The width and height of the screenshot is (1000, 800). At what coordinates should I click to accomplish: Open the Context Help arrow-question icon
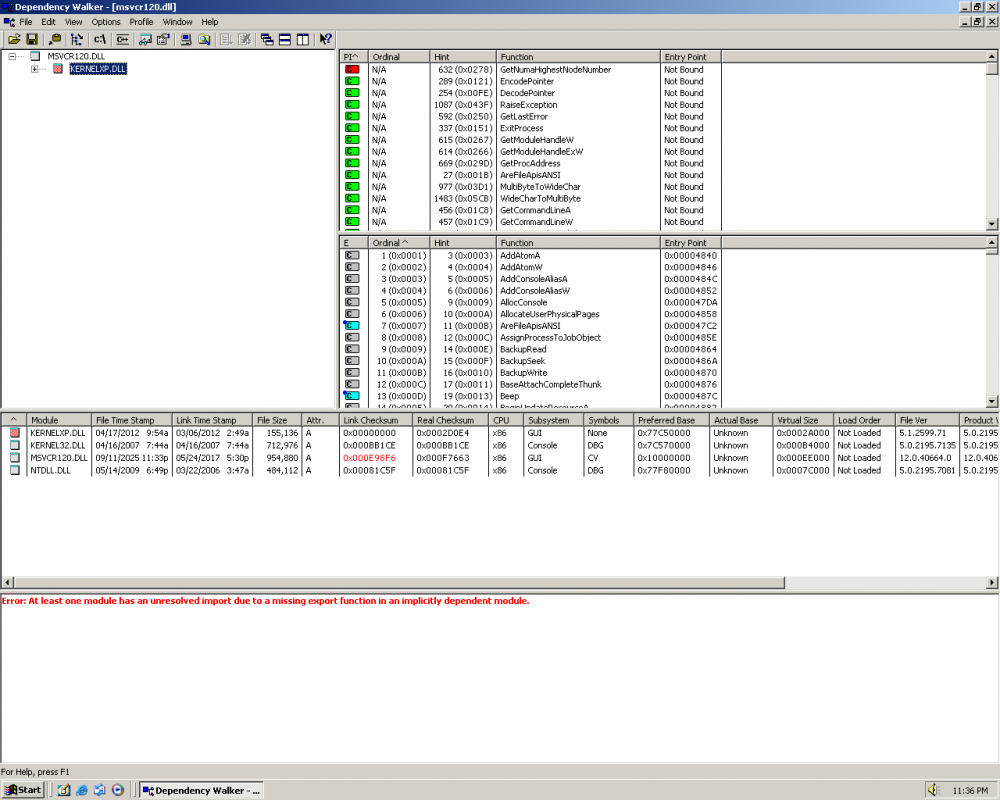tap(325, 39)
